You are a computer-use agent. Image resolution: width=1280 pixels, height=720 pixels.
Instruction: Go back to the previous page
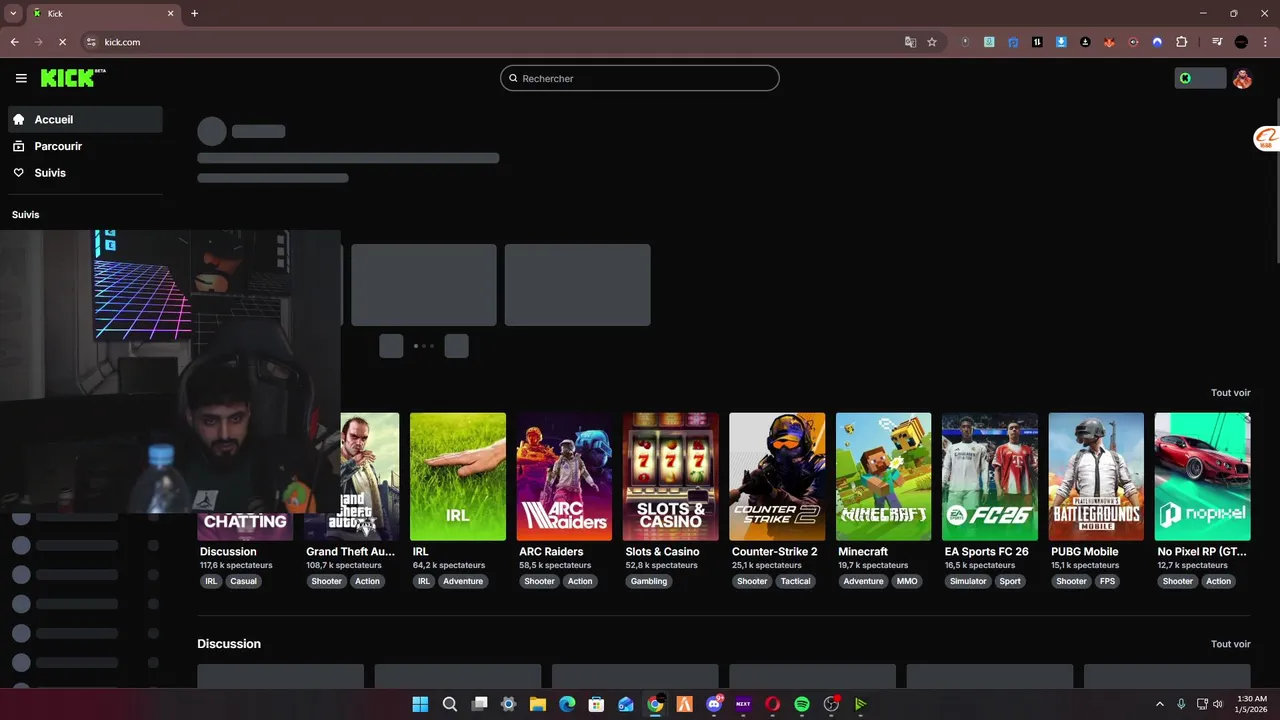pyautogui.click(x=14, y=42)
